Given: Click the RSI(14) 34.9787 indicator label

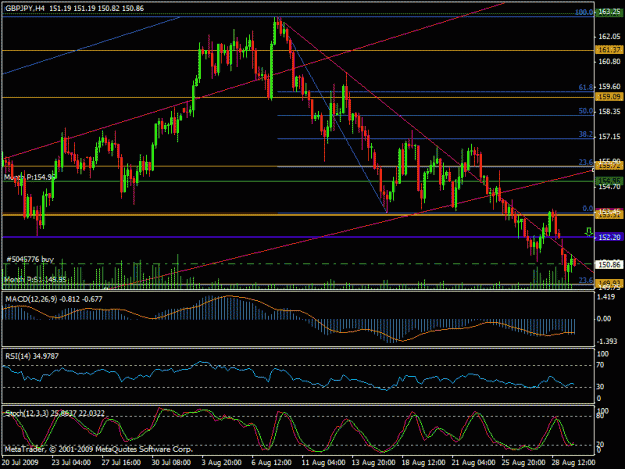Looking at the screenshot, I should (x=31, y=356).
